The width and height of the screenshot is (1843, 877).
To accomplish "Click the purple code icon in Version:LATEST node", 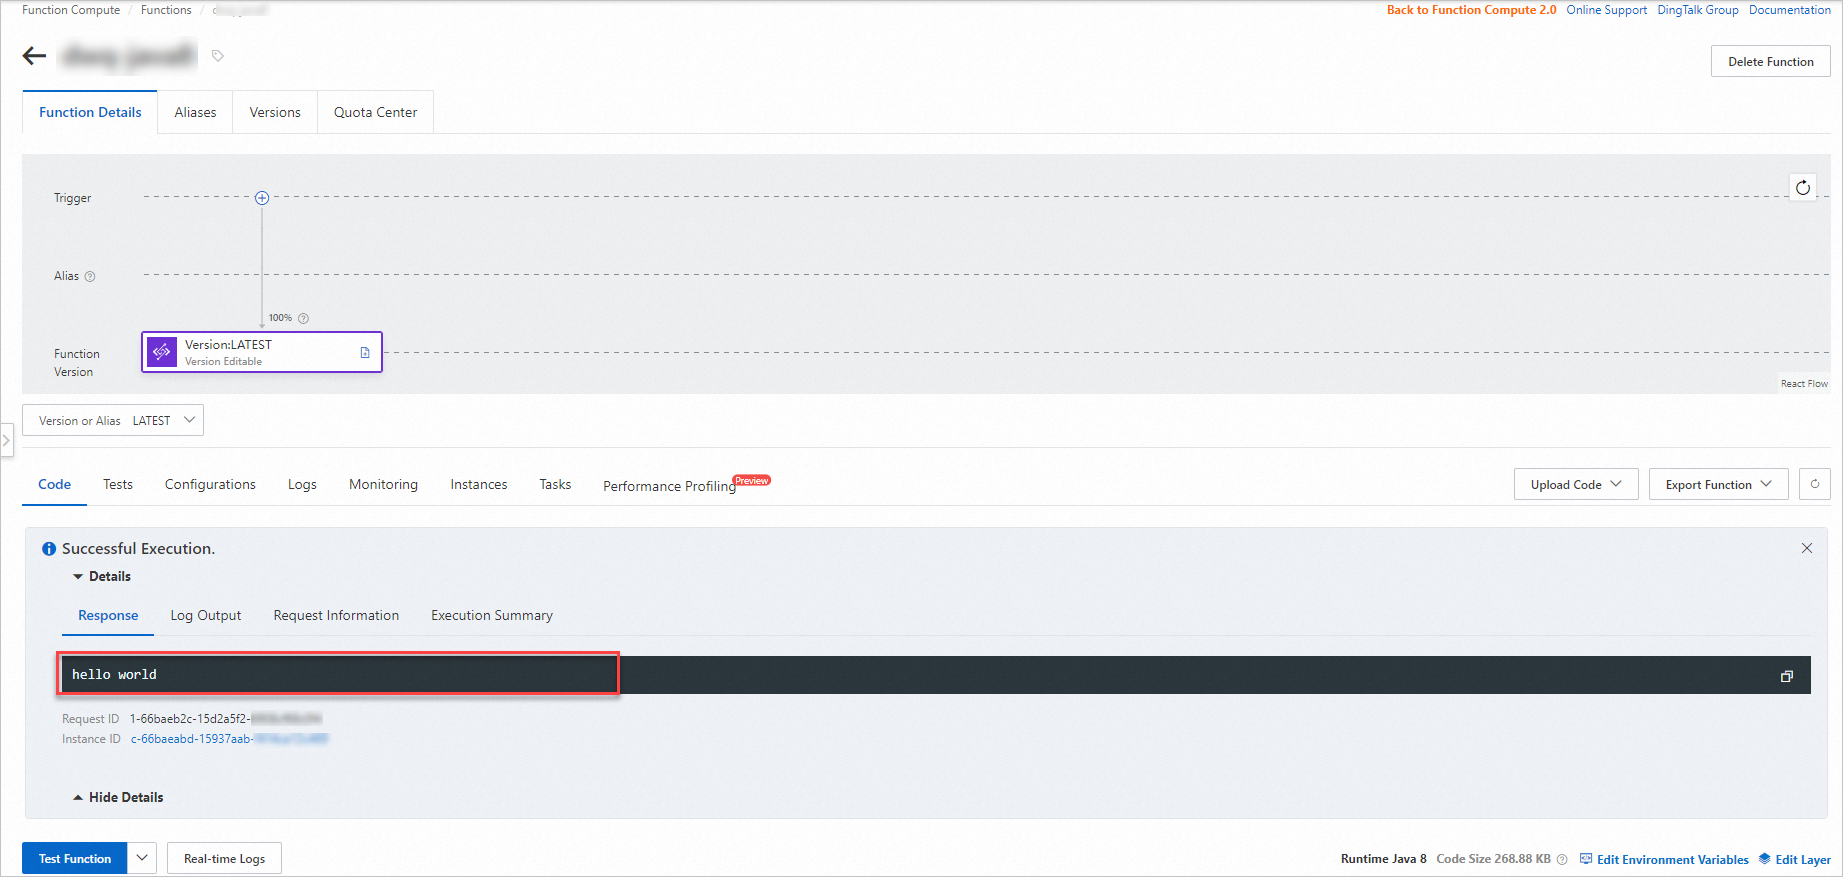I will point(162,352).
